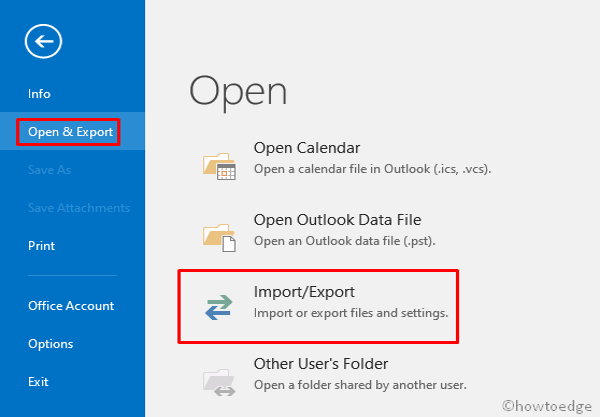Click the Open Calendar title text

[x=307, y=148]
